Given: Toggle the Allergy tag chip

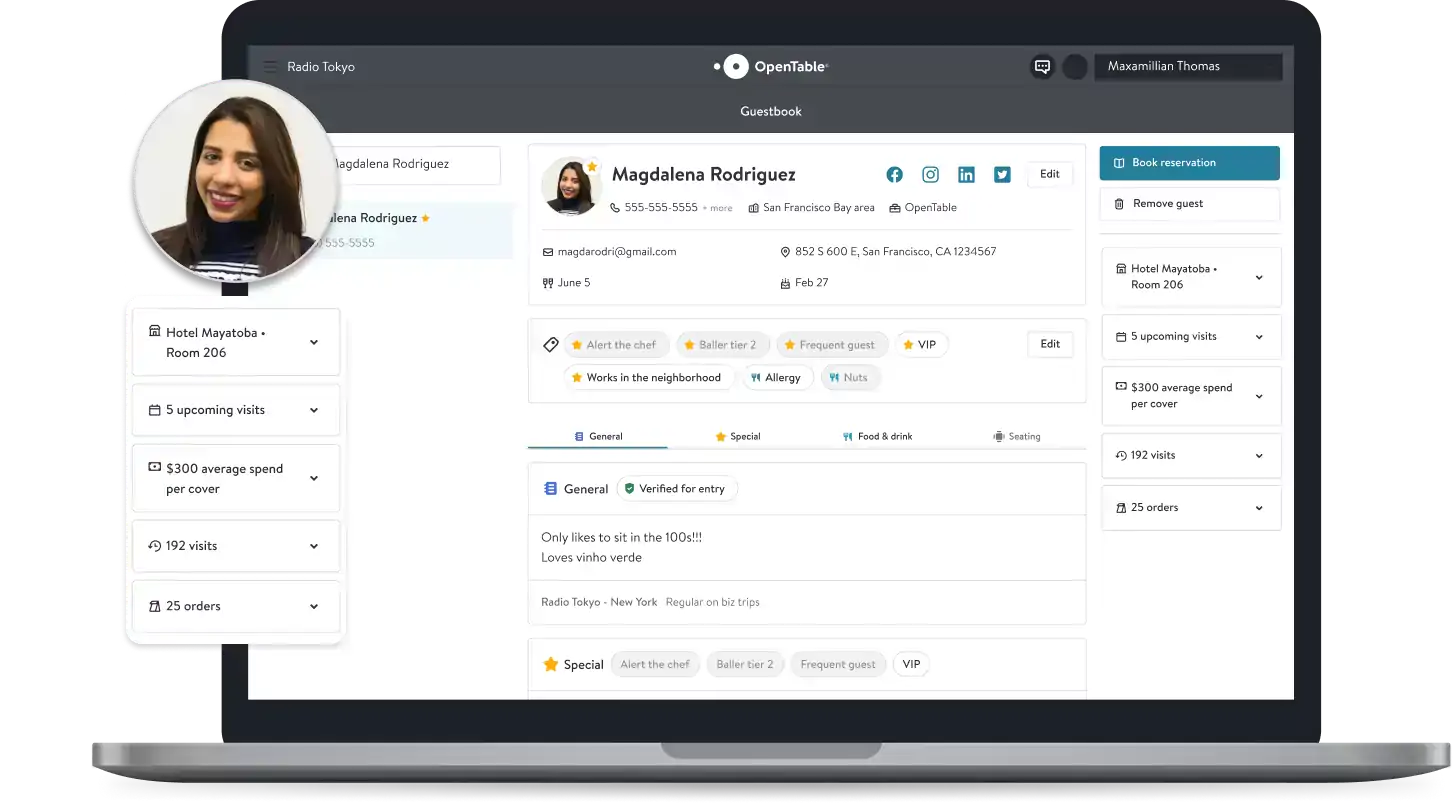Looking at the screenshot, I should pyautogui.click(x=775, y=378).
